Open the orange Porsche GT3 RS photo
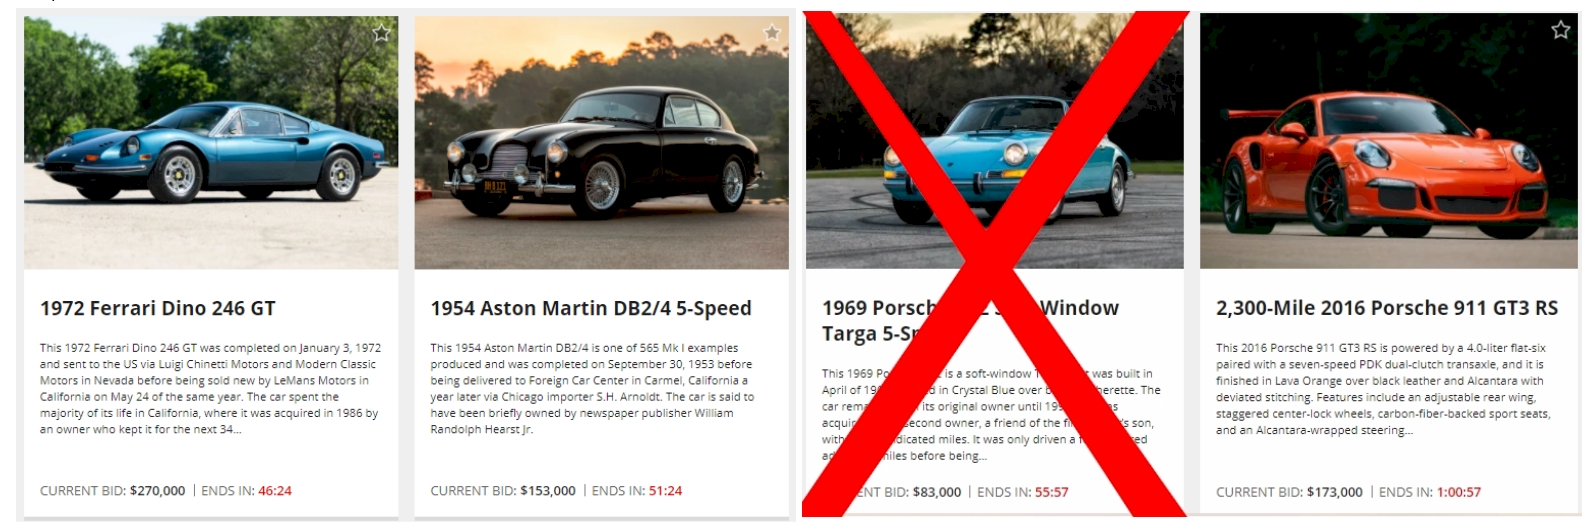Viewport: 1595px width, 531px height. (1389, 141)
